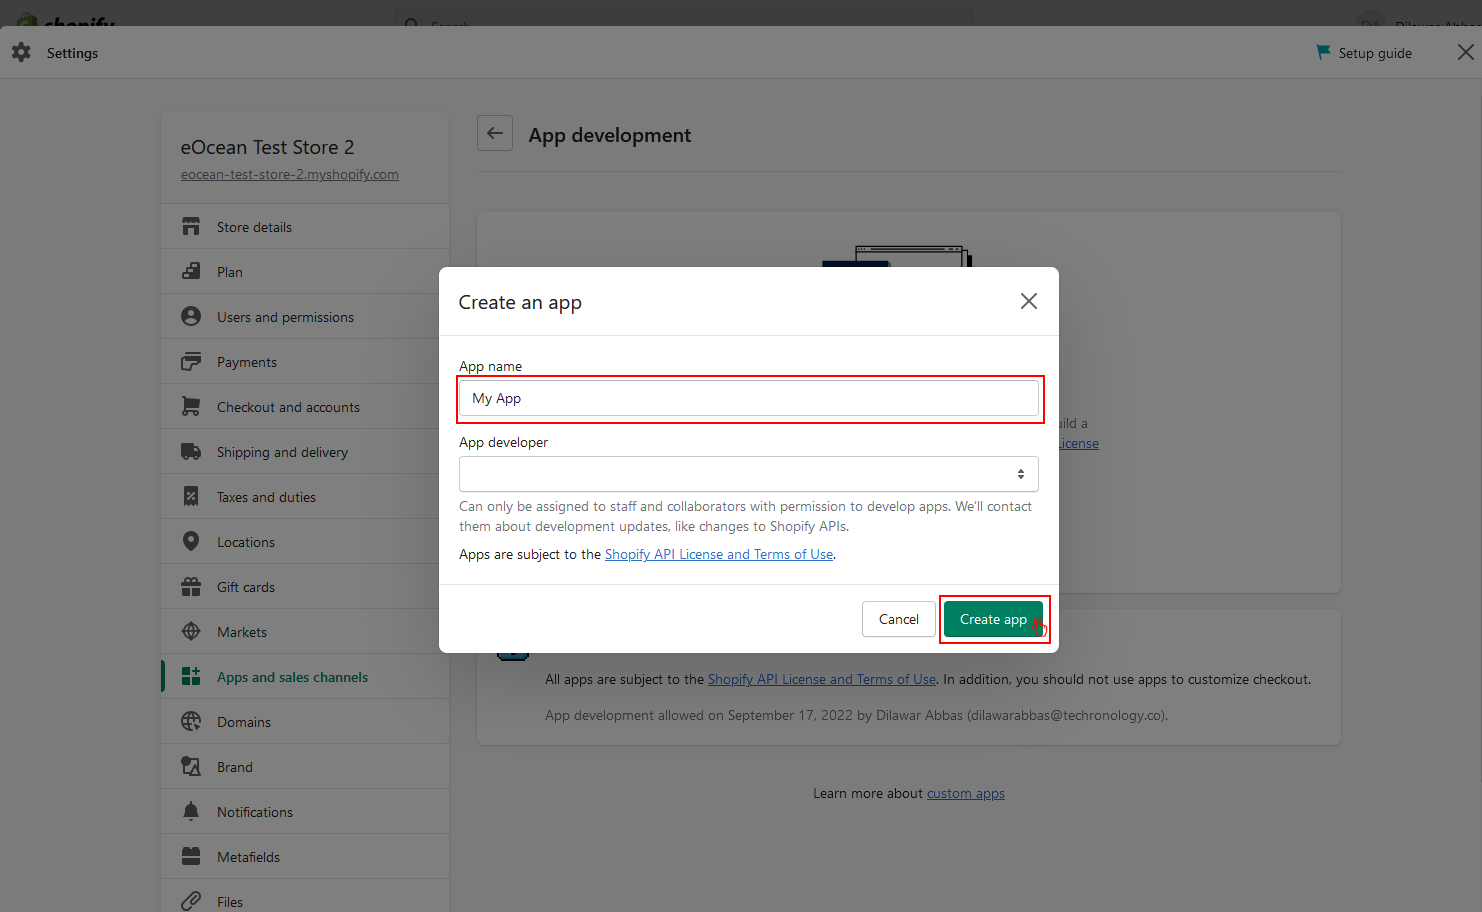Go back using the arrow beside App development
1482x912 pixels.
(495, 133)
